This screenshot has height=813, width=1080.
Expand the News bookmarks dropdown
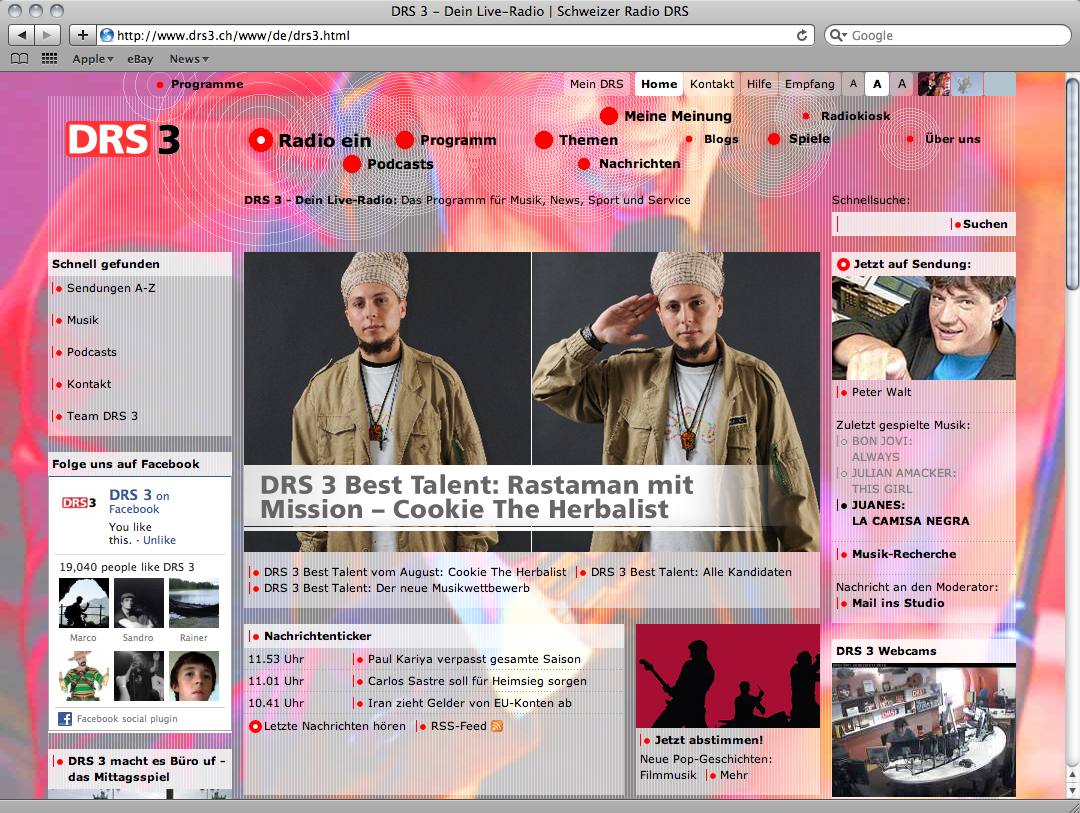[x=189, y=59]
